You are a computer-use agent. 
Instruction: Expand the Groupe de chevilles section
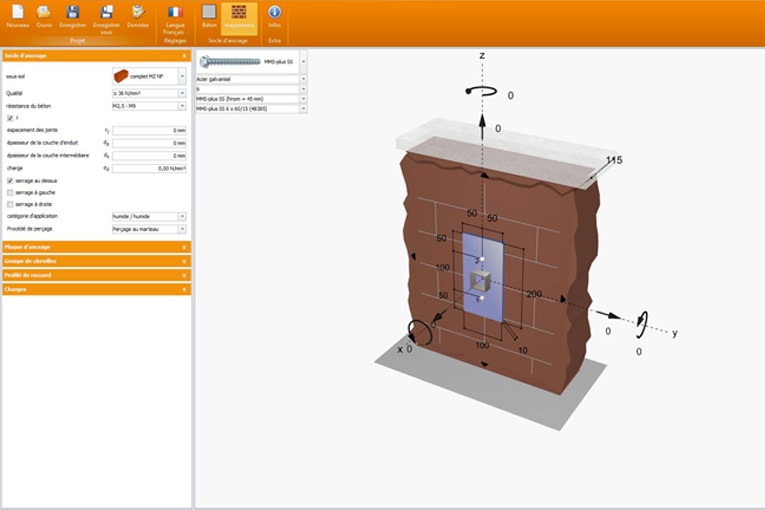pos(95,260)
